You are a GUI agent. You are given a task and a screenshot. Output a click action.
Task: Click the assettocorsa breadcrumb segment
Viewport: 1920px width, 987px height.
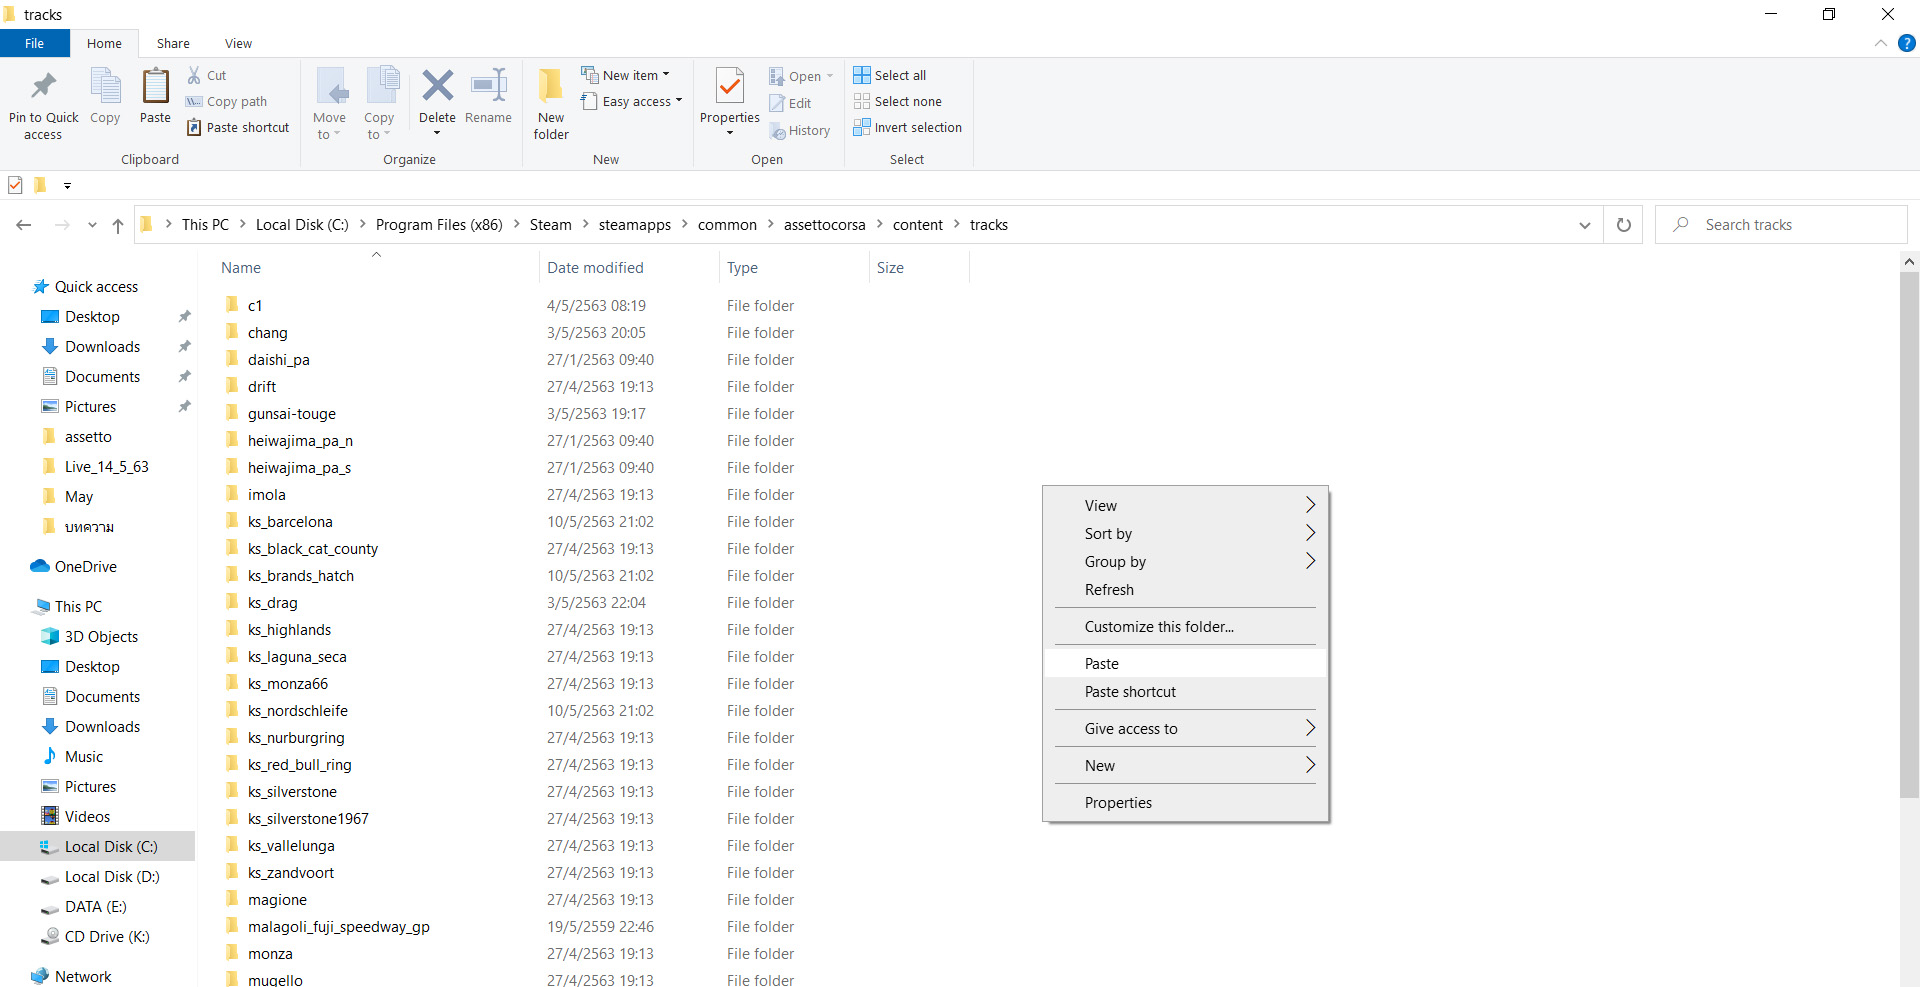point(825,225)
